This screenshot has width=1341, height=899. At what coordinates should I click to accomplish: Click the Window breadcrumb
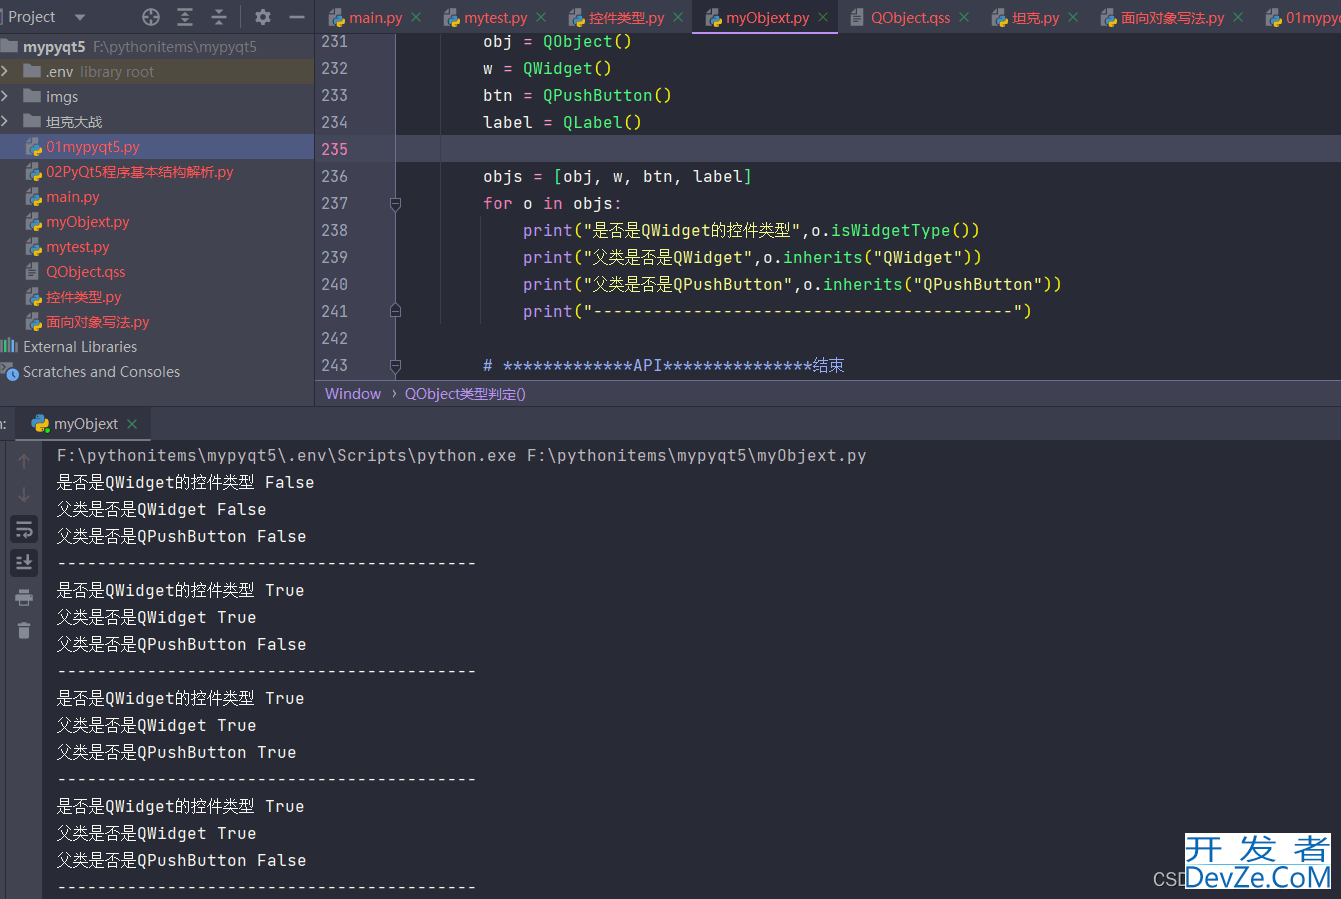click(353, 394)
